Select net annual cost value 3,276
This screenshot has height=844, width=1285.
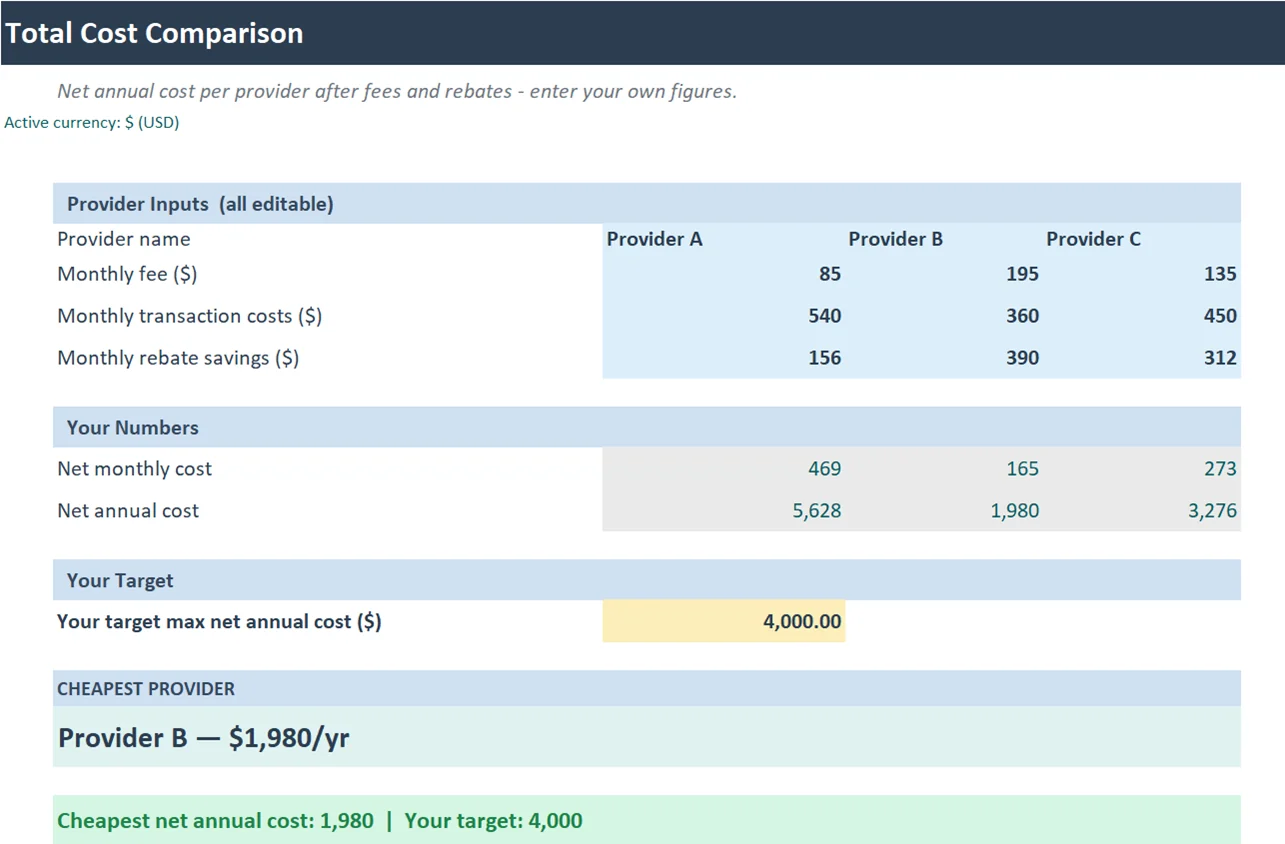tap(1142, 510)
